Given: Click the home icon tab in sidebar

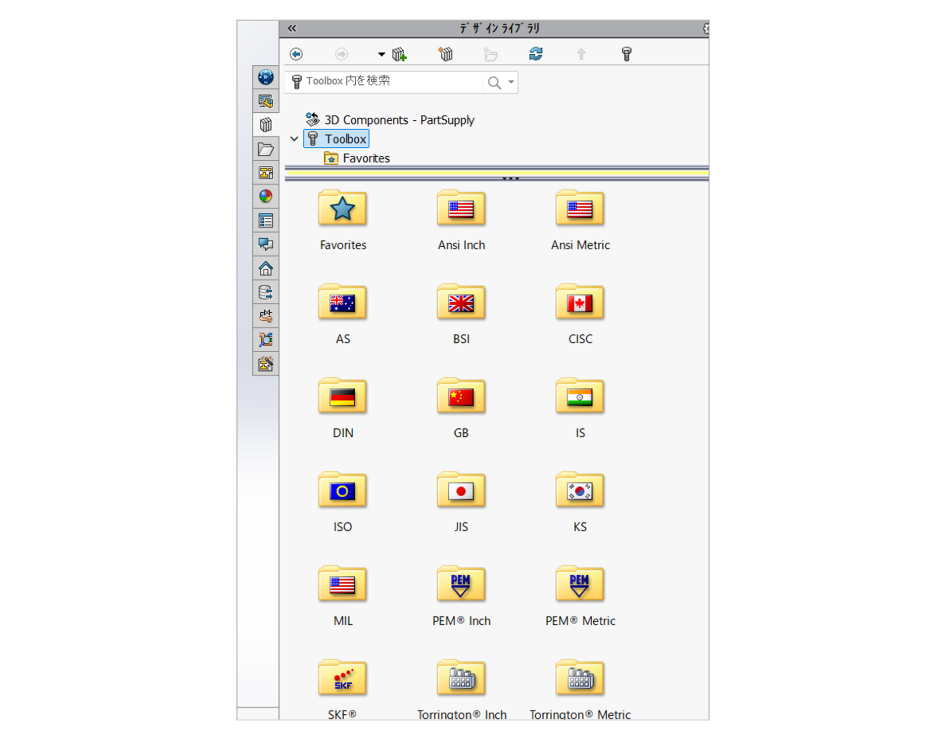Looking at the screenshot, I should [x=265, y=268].
